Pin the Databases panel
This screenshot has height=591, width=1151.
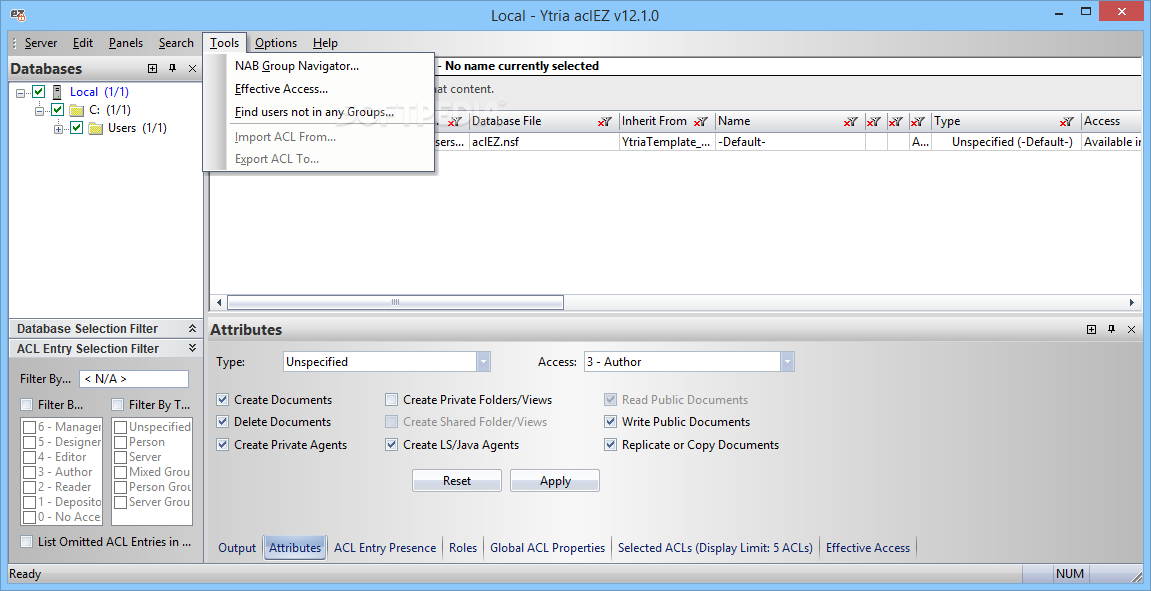coord(173,68)
